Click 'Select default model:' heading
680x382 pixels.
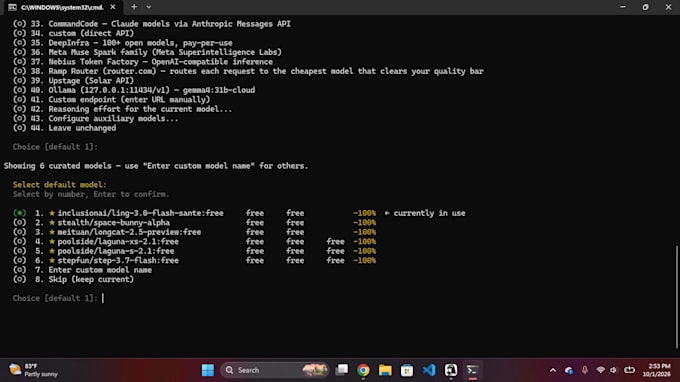[59, 185]
